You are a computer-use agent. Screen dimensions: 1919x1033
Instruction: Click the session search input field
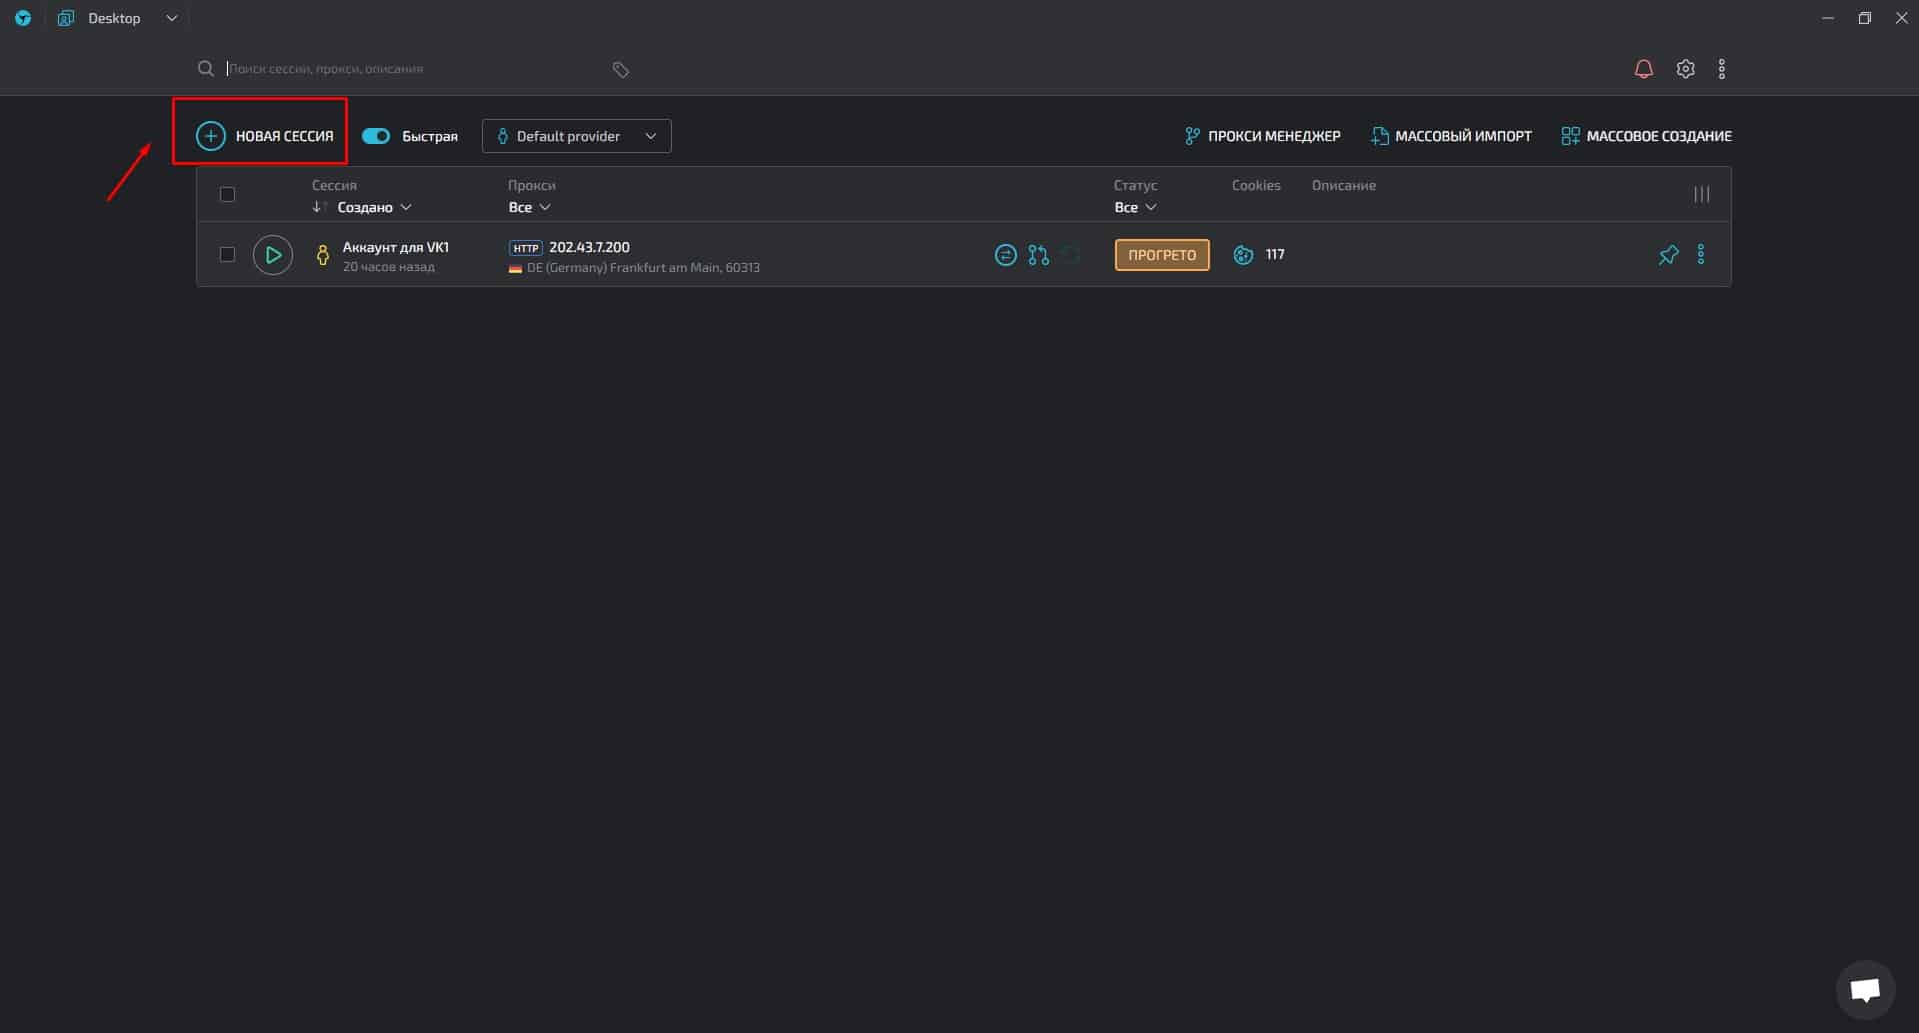(x=410, y=69)
